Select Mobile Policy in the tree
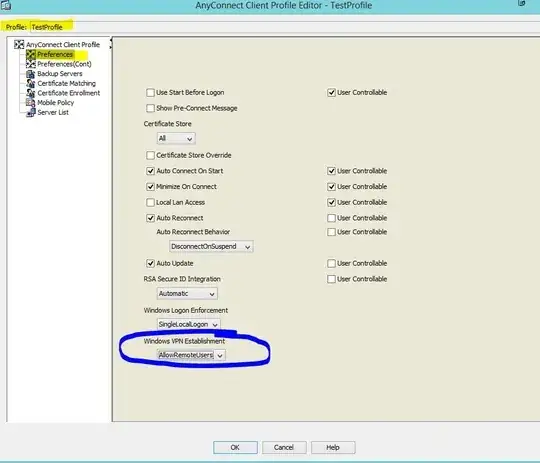Screen dimensions: 540x463 (x=55, y=103)
